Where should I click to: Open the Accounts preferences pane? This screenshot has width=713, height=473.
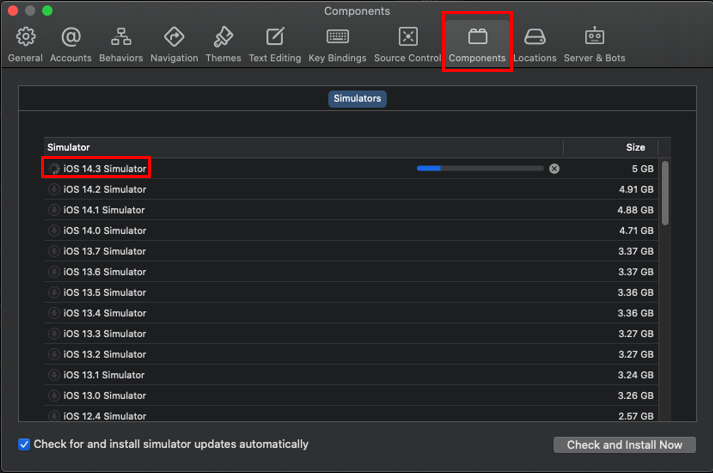pyautogui.click(x=71, y=44)
